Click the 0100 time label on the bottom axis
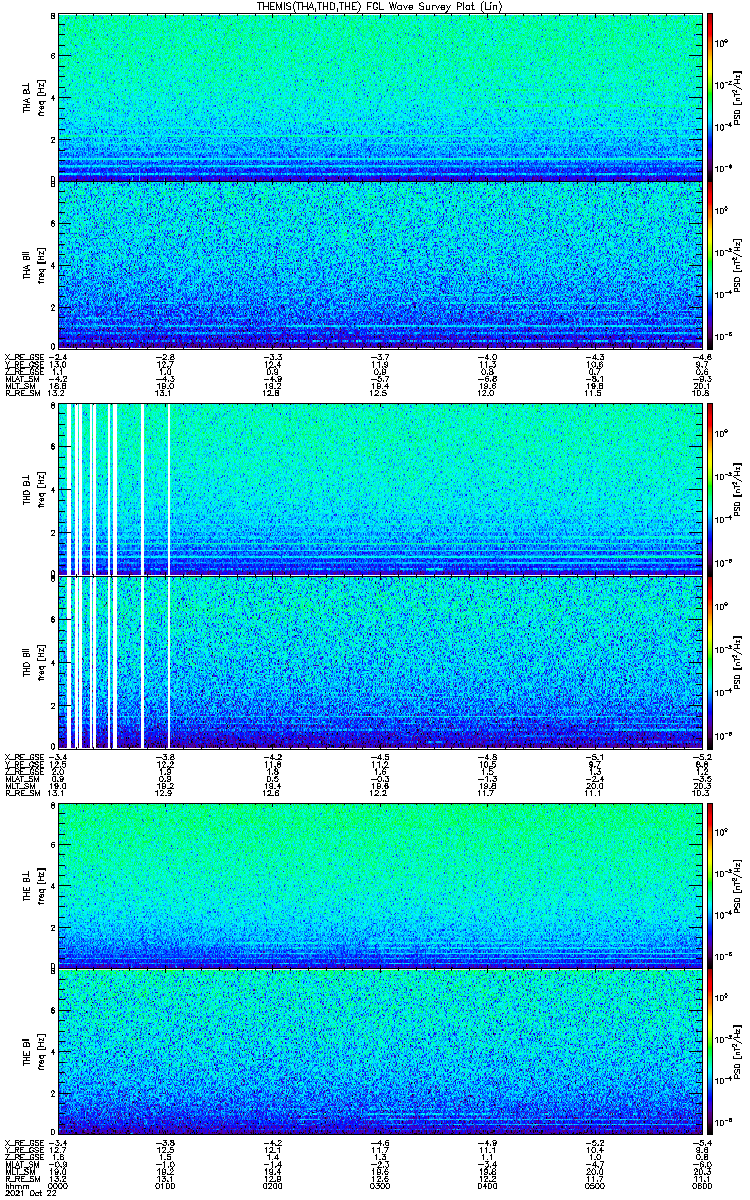 [167, 1186]
